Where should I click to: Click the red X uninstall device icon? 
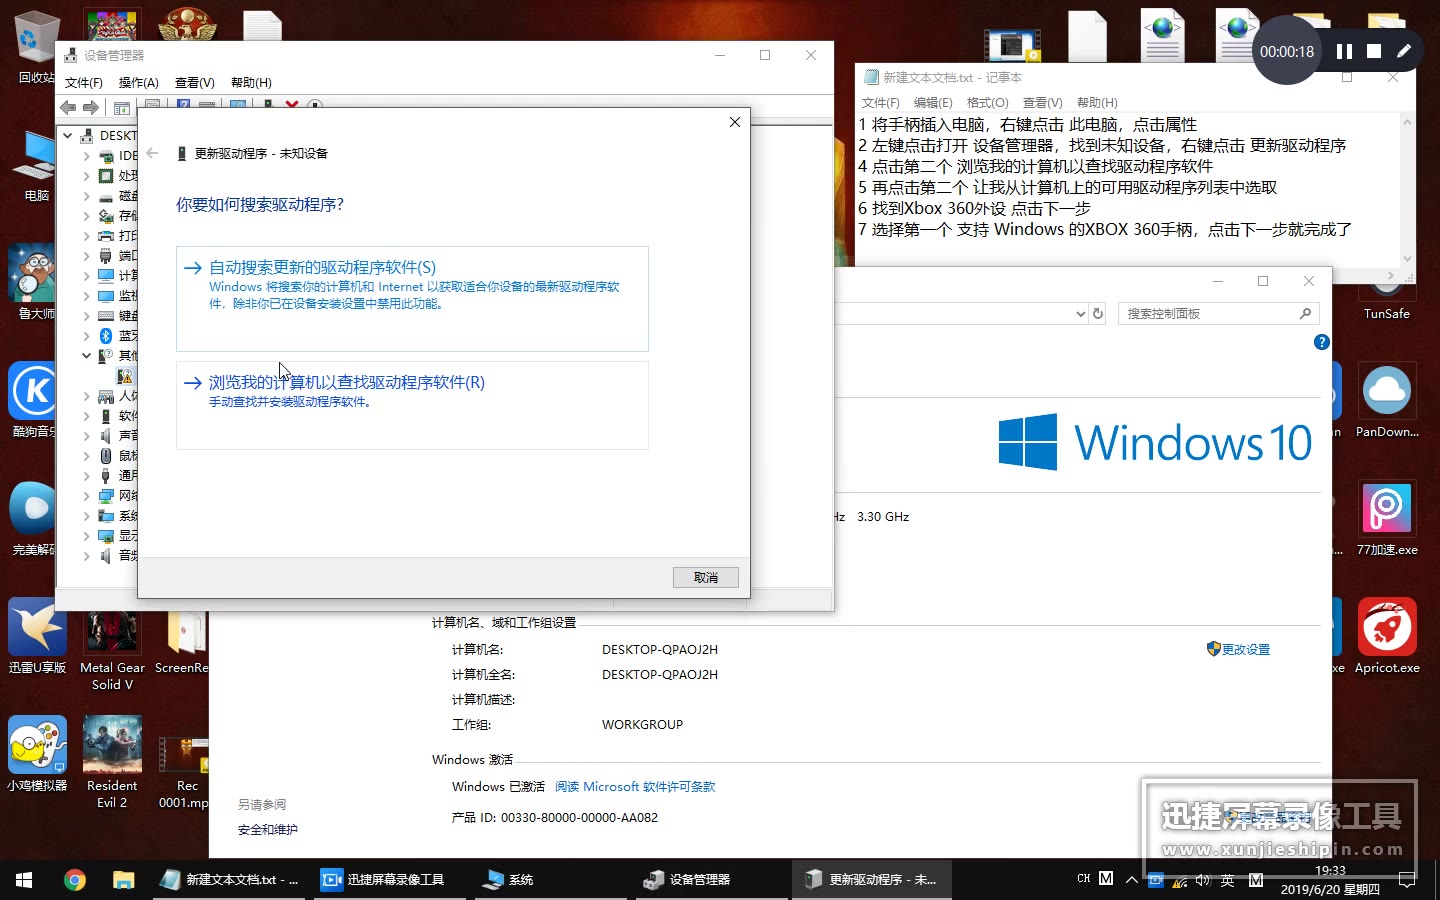click(x=292, y=105)
